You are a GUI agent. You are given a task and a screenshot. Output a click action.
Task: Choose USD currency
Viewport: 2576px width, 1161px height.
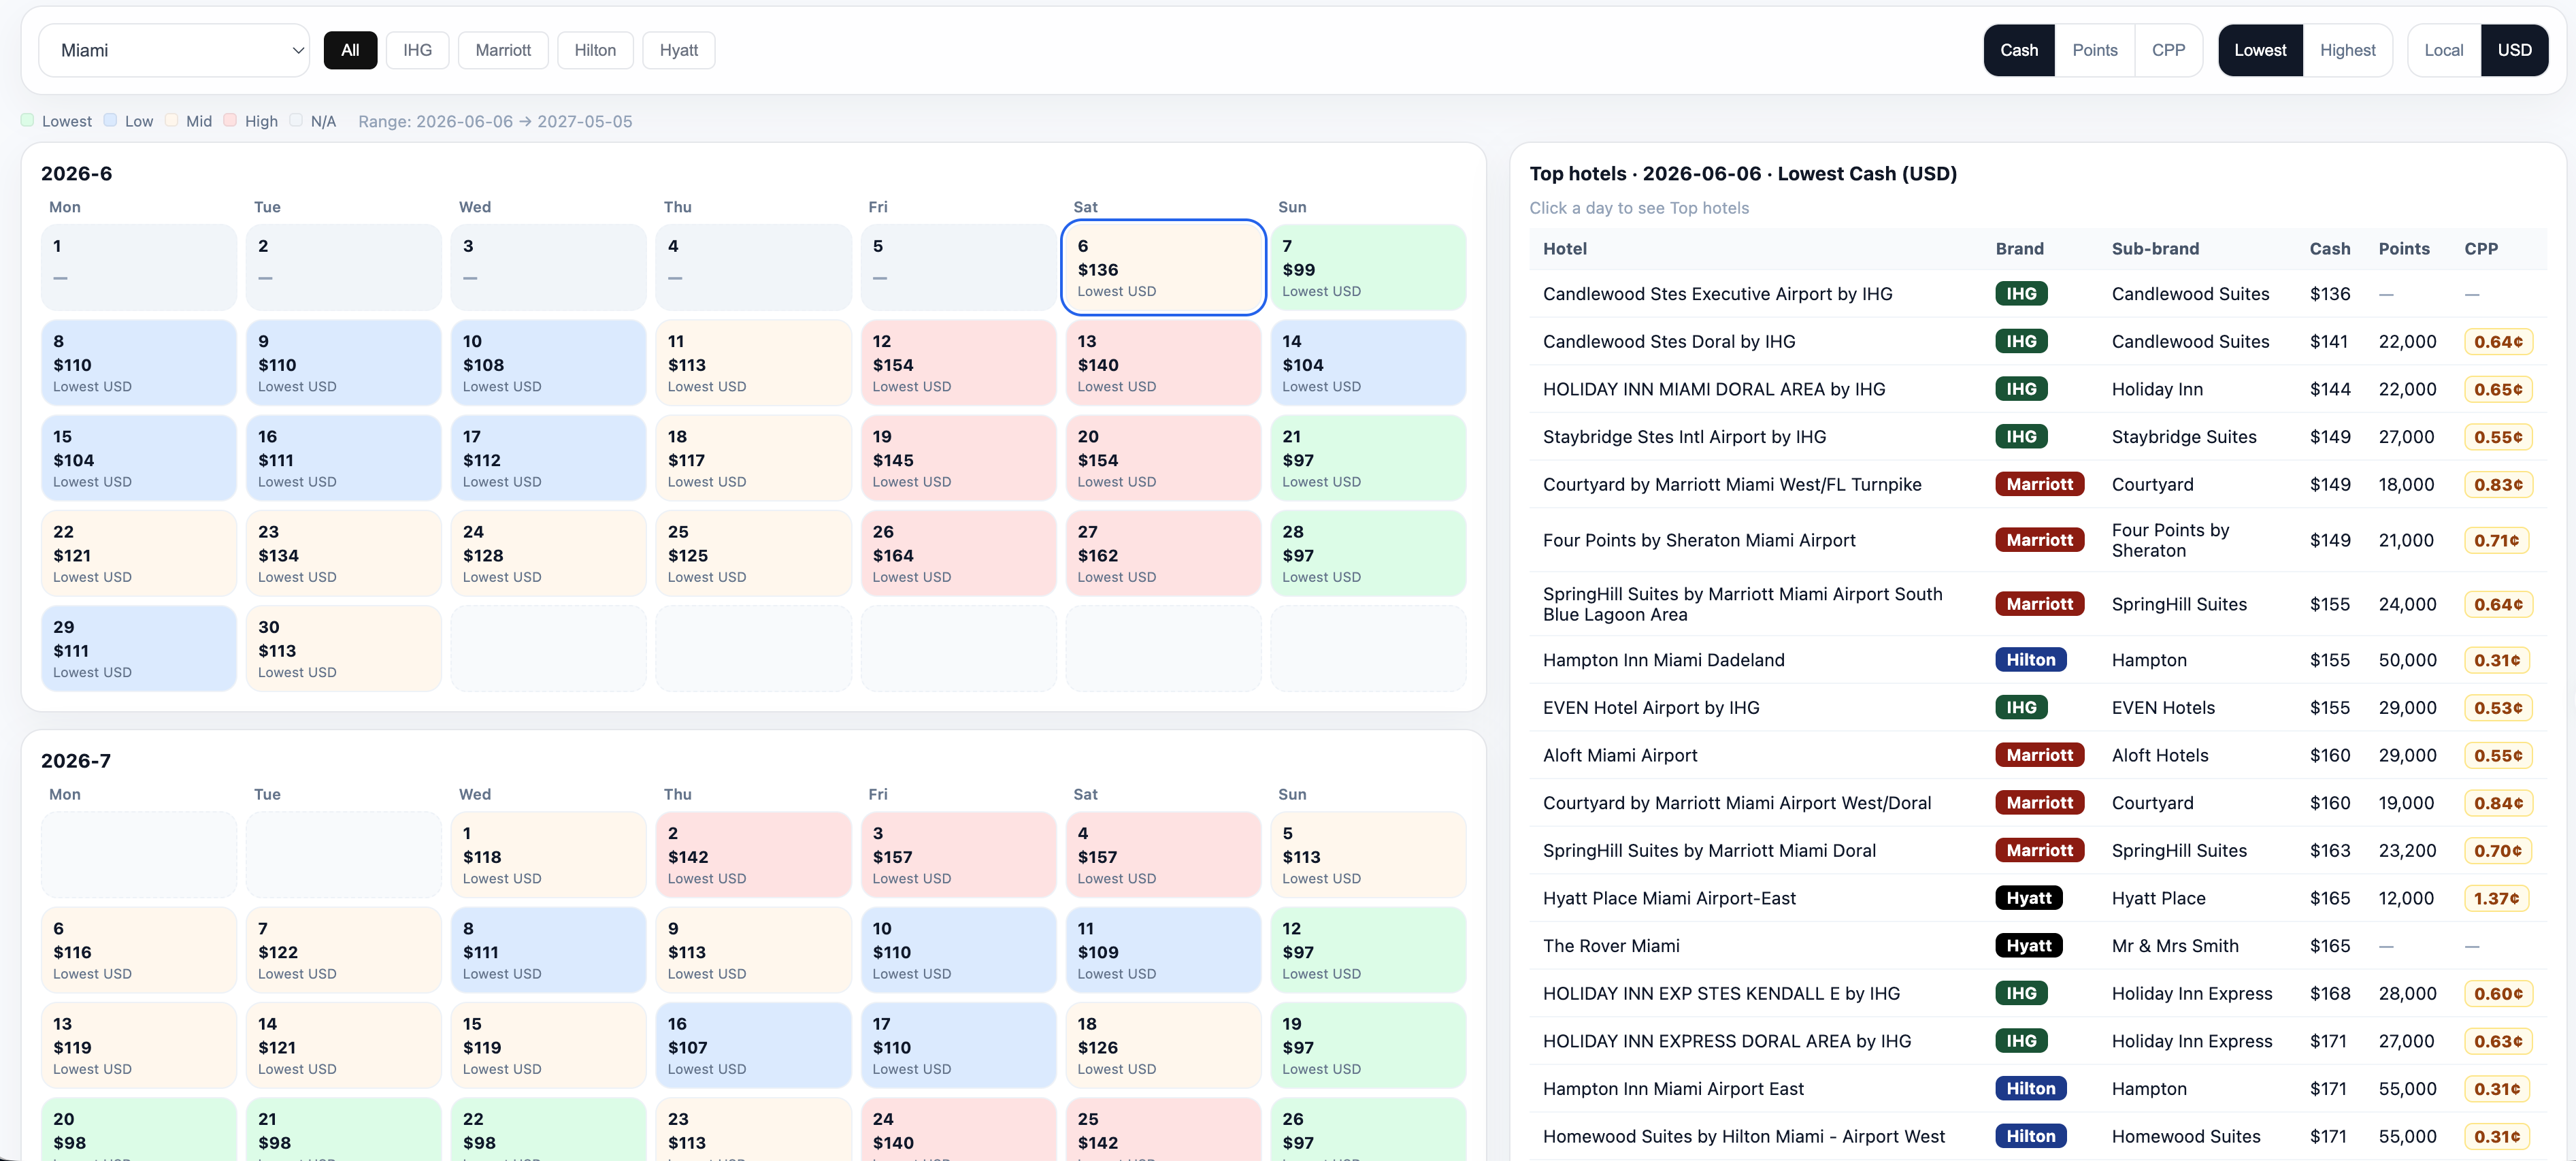[2514, 50]
